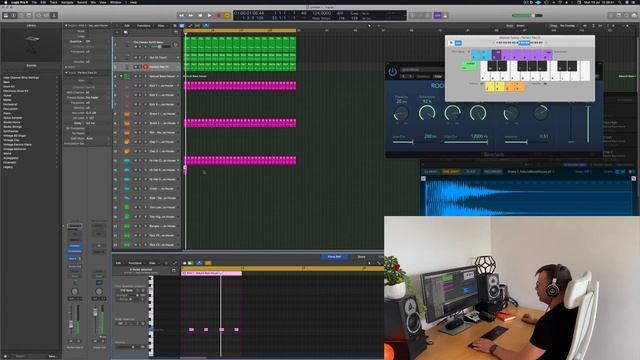This screenshot has height=360, width=640.
Task: Show automation in the tracks area
Action: pos(191,26)
